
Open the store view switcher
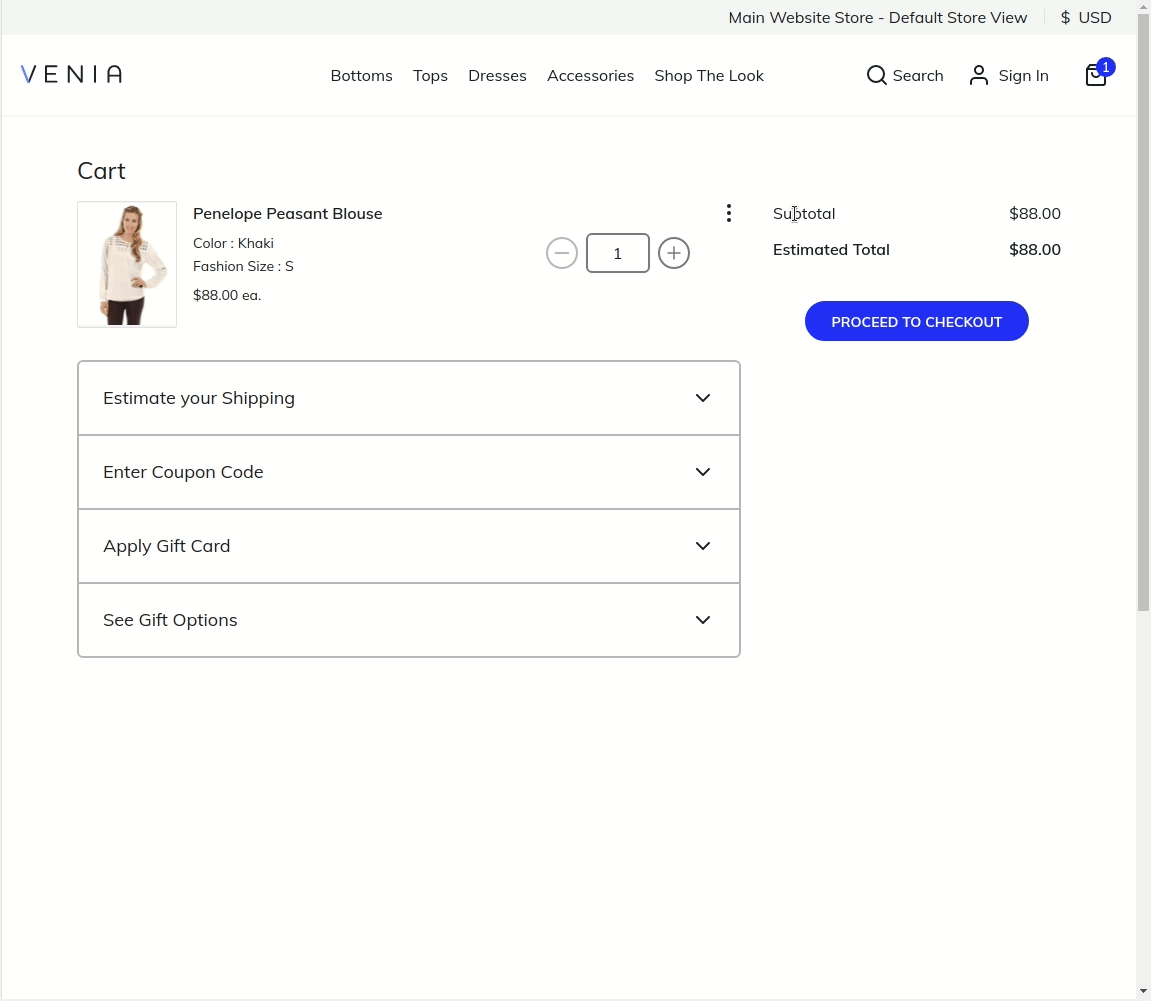point(877,18)
